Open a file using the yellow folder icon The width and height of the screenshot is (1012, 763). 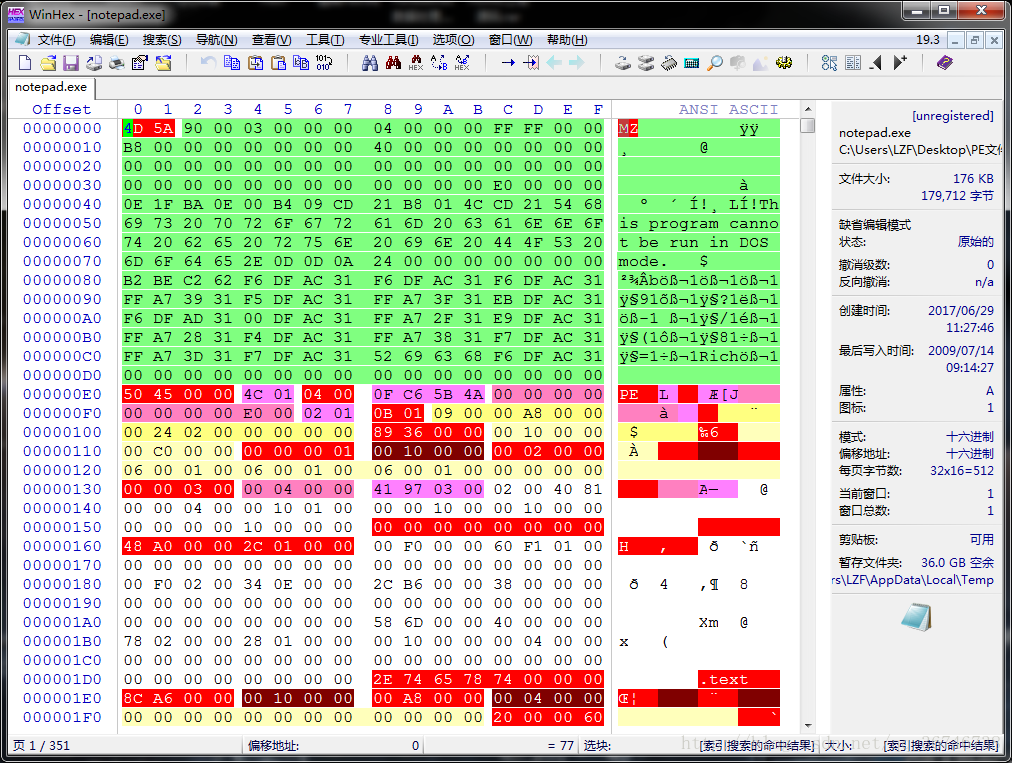click(48, 63)
